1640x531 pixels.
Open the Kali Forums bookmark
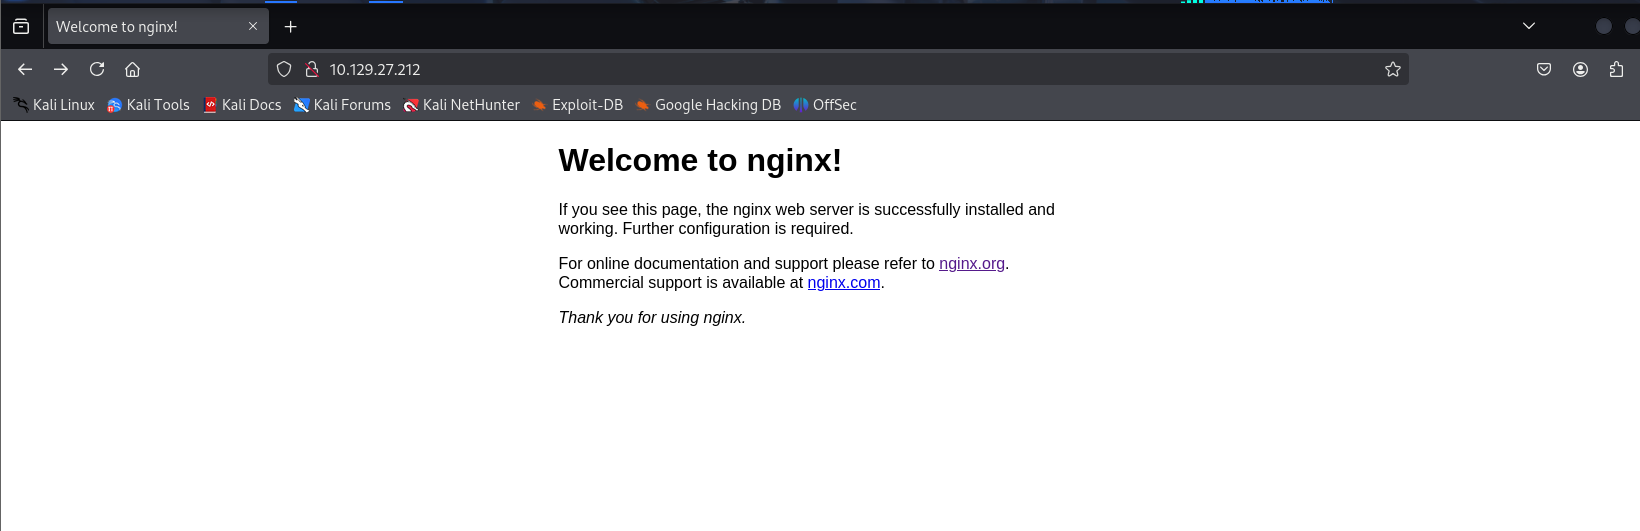point(342,105)
